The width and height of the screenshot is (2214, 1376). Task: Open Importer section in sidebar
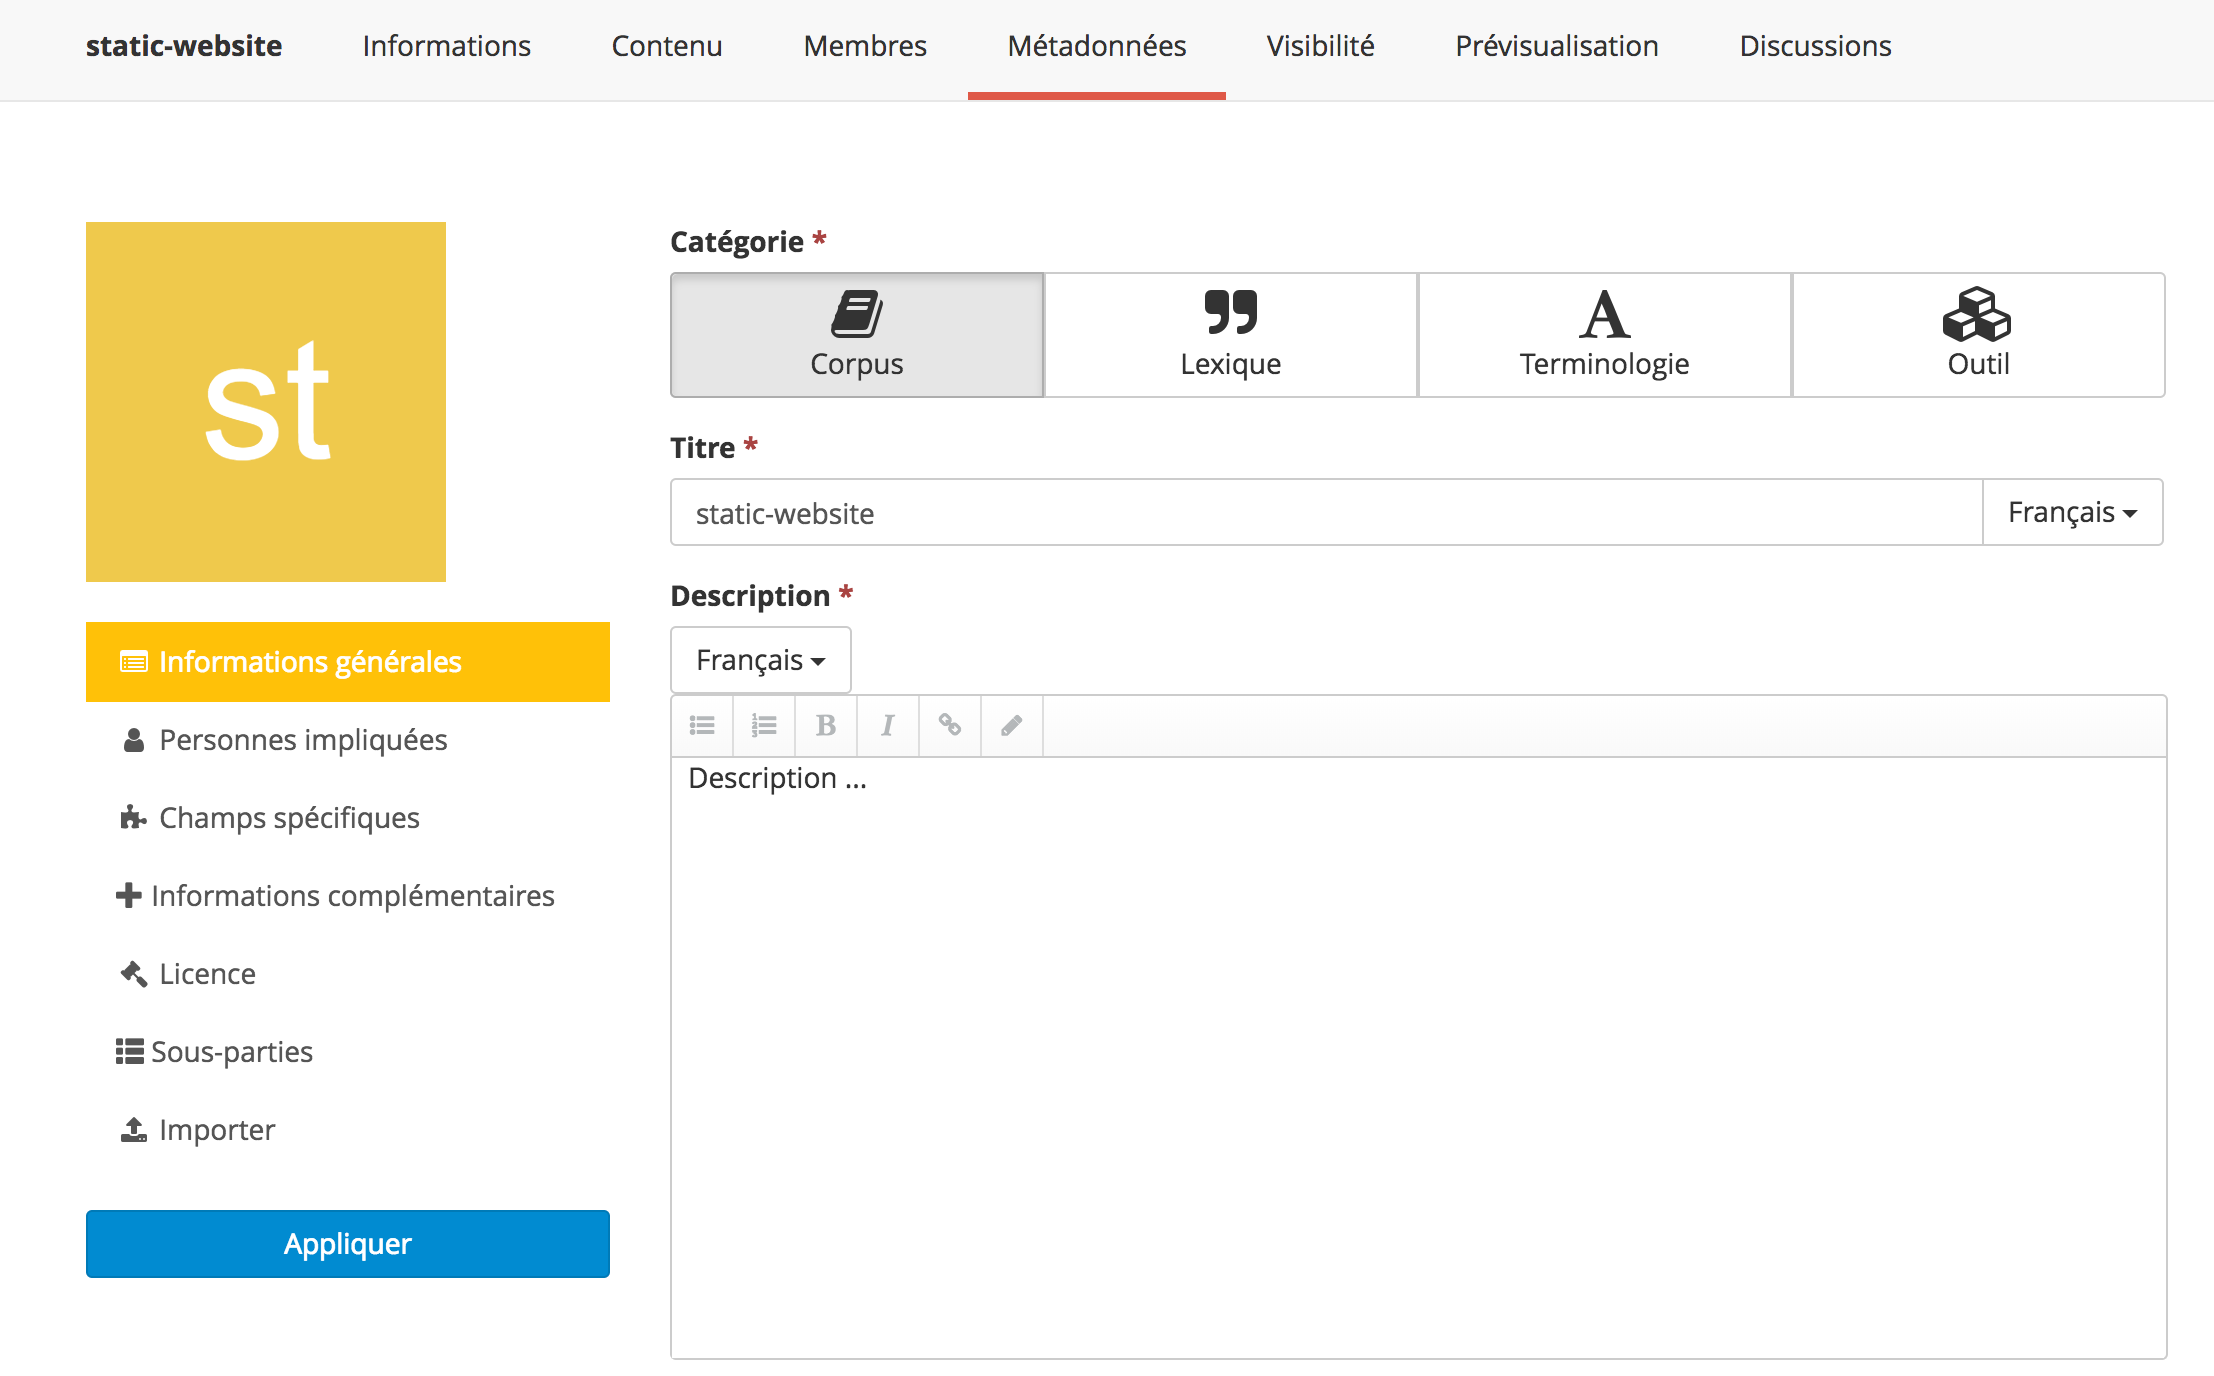tap(216, 1130)
